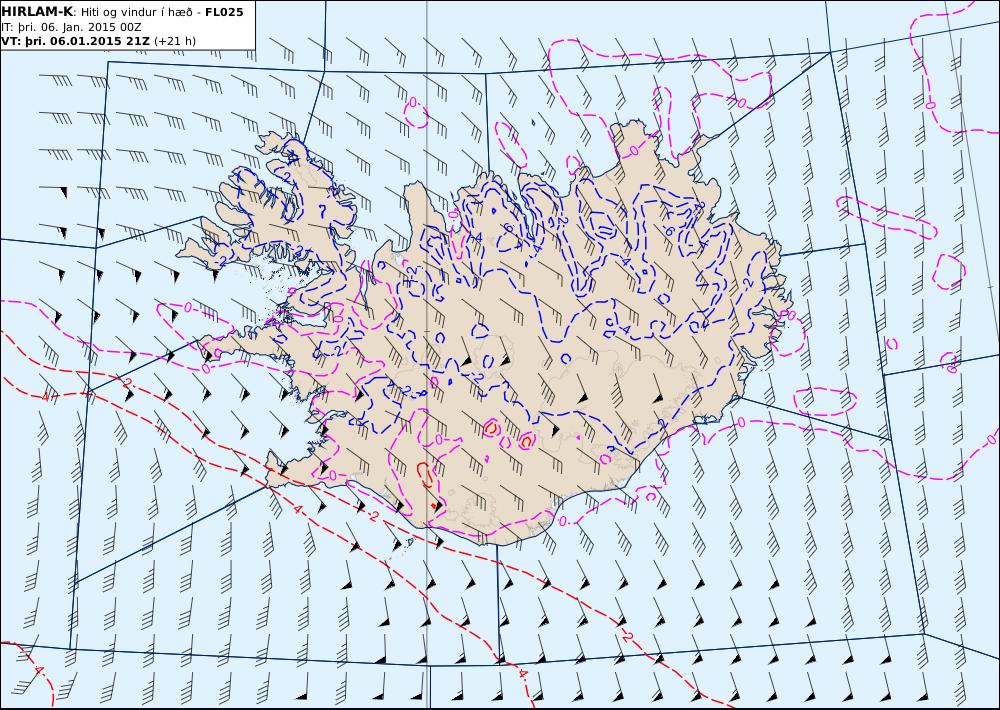
Task: Click the FL025 flight level label
Action: [224, 12]
